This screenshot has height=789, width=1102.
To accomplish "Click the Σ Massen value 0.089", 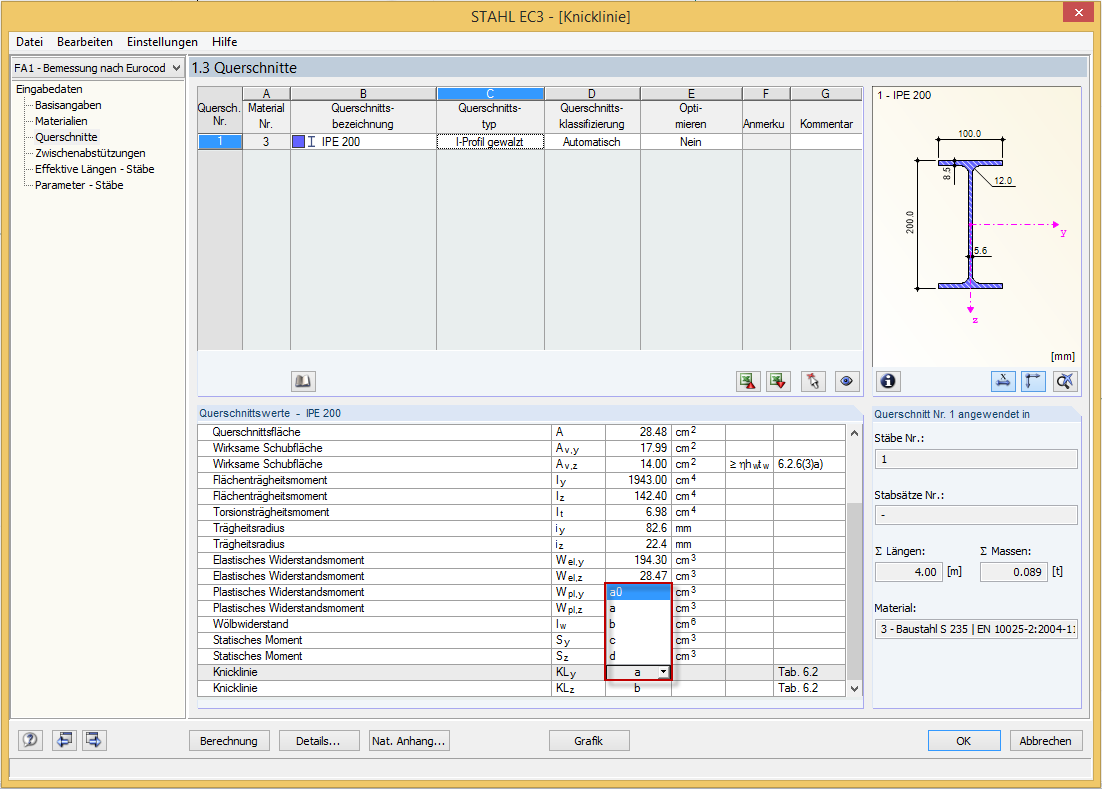I will (x=1013, y=572).
